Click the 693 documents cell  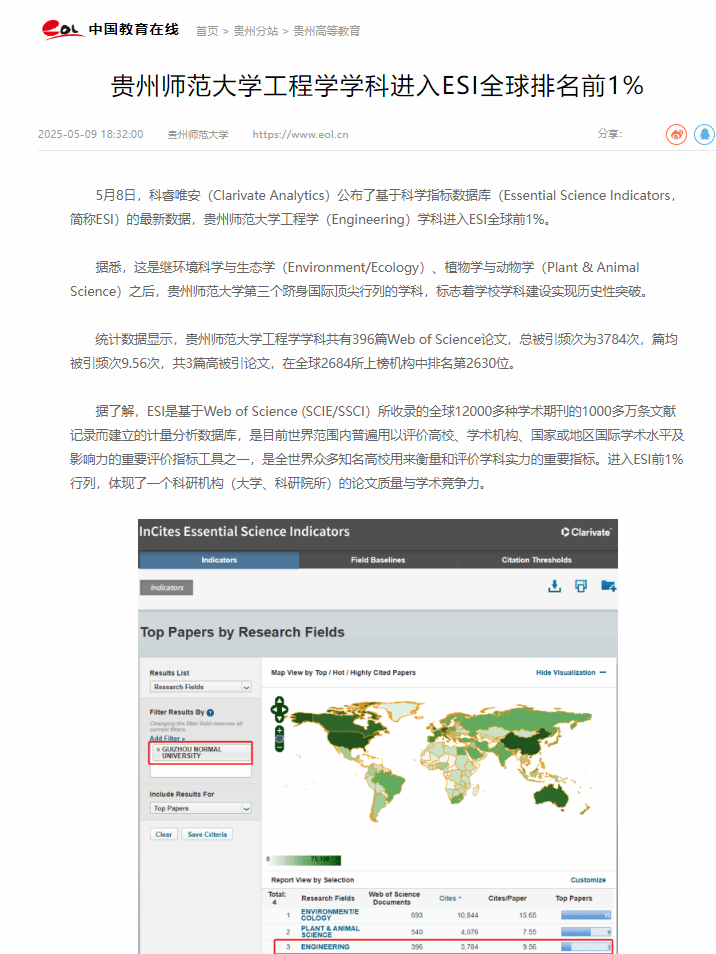417,915
